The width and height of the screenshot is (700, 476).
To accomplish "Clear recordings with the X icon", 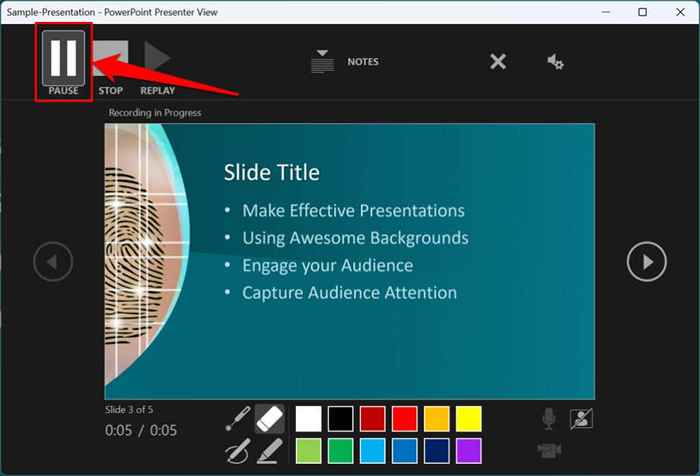I will coord(498,62).
